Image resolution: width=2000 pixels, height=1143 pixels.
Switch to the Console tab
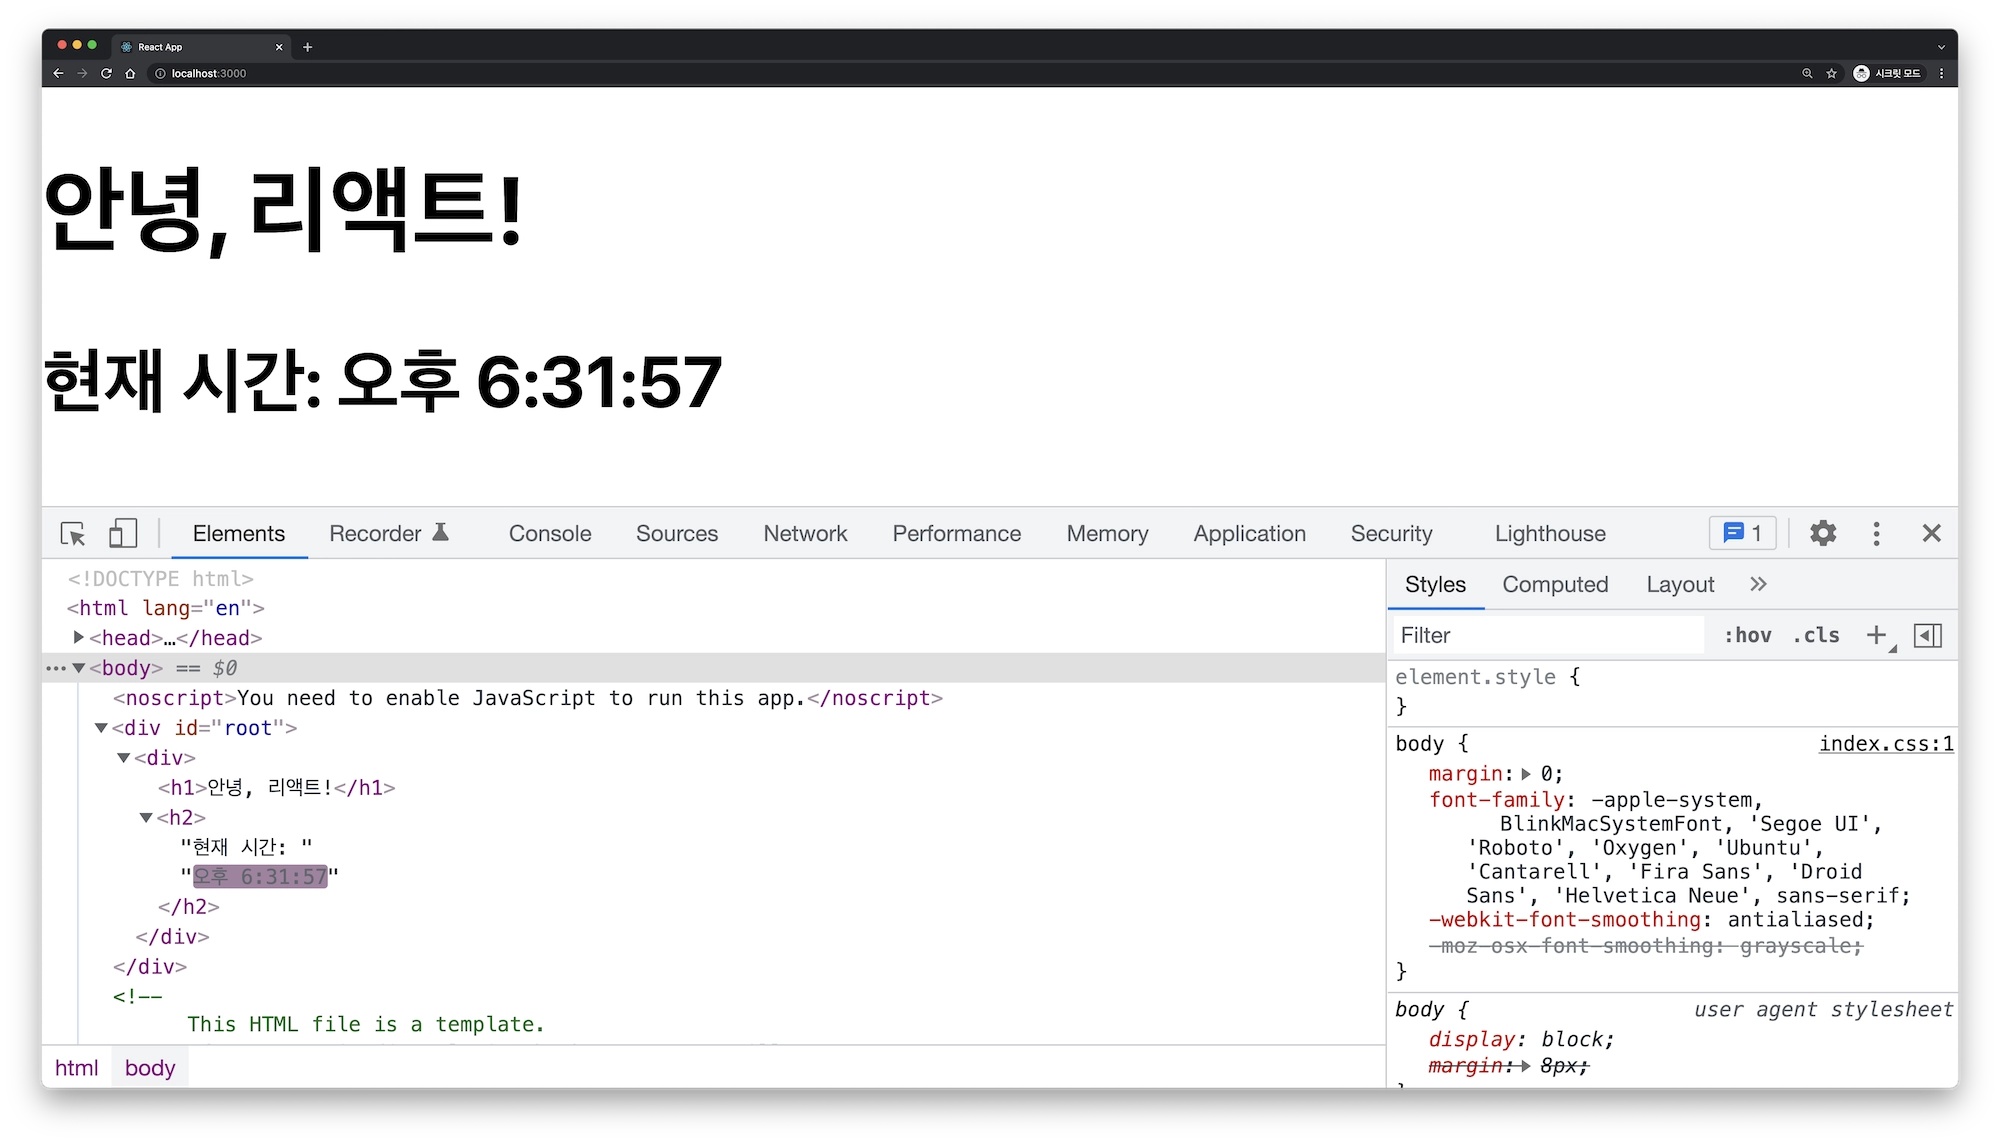click(549, 533)
